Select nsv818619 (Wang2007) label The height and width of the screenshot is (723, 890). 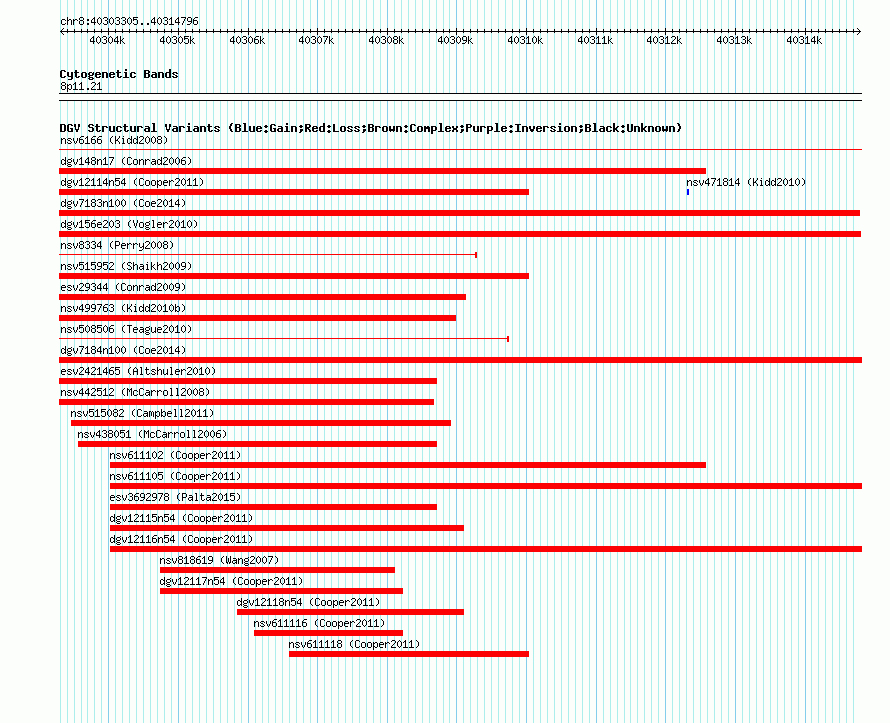[220, 560]
